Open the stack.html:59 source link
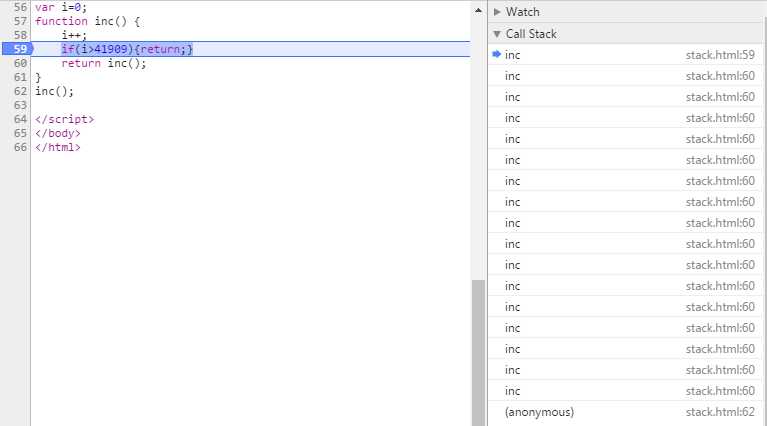Screen dimensions: 767x426 click(x=720, y=55)
